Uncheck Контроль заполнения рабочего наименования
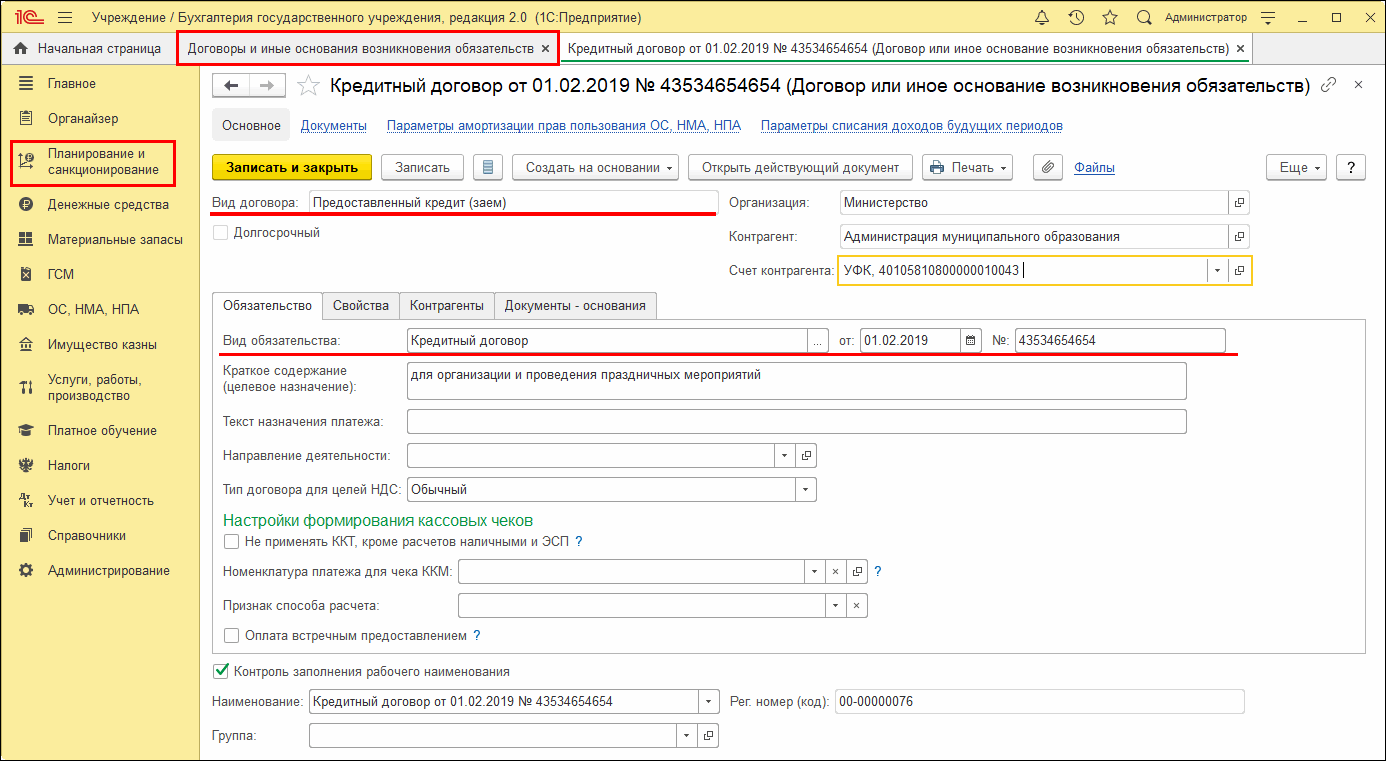The image size is (1386, 761). [221, 671]
